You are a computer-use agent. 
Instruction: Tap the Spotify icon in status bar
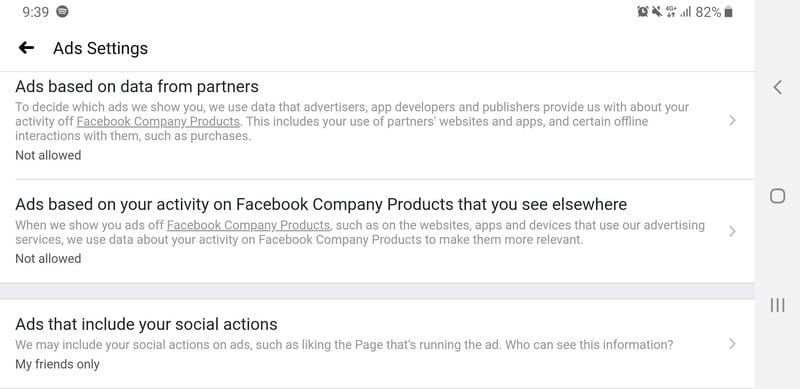(62, 11)
